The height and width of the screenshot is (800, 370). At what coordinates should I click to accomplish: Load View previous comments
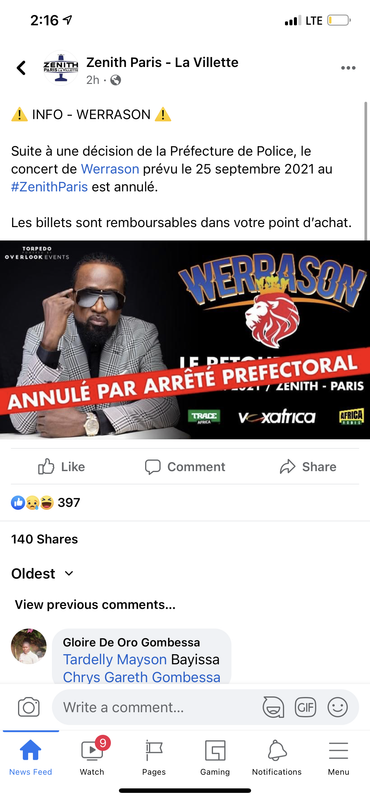pos(95,605)
